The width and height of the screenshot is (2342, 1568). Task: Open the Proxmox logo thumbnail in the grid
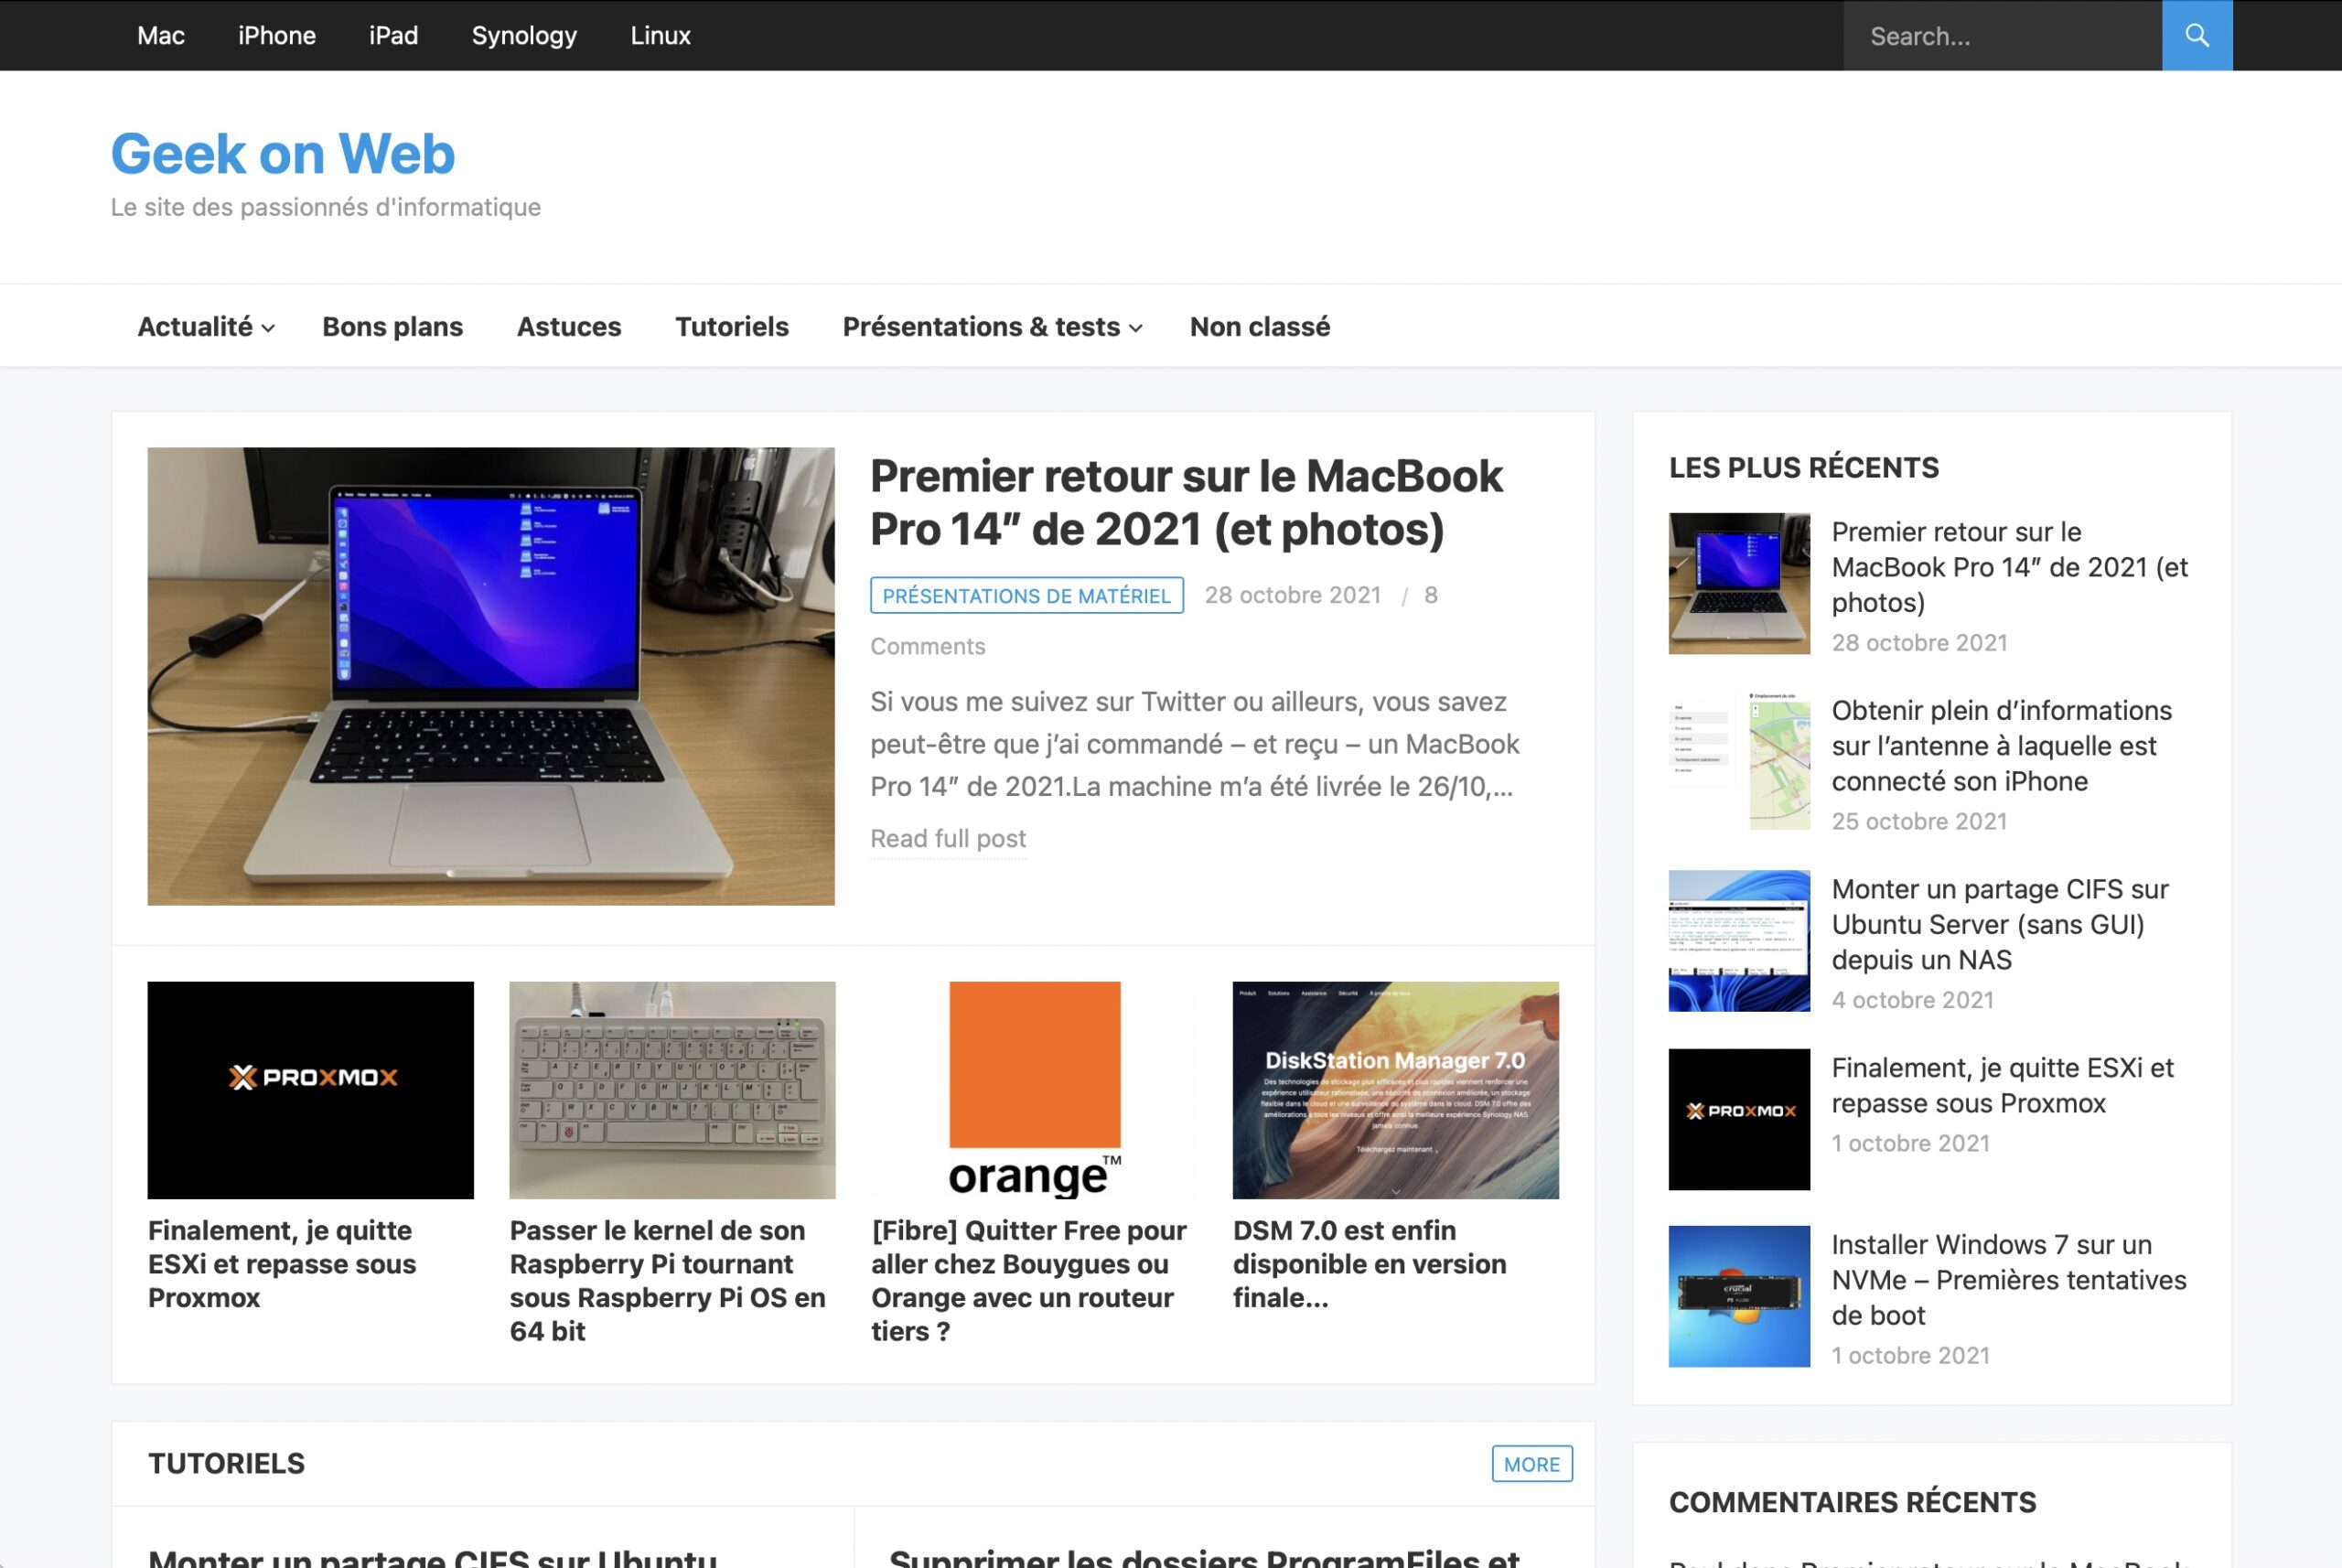pyautogui.click(x=311, y=1090)
